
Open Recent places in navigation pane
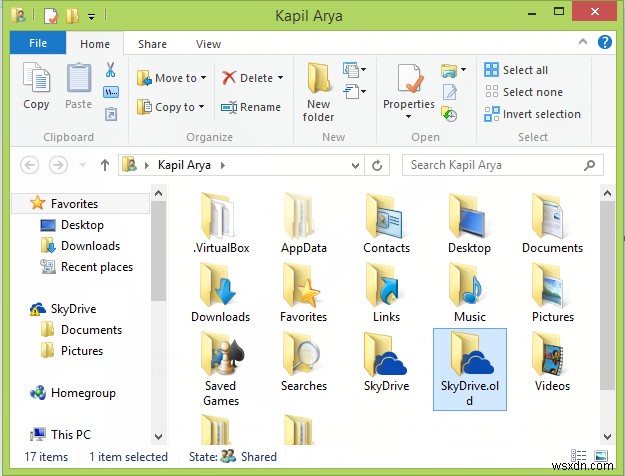click(86, 267)
